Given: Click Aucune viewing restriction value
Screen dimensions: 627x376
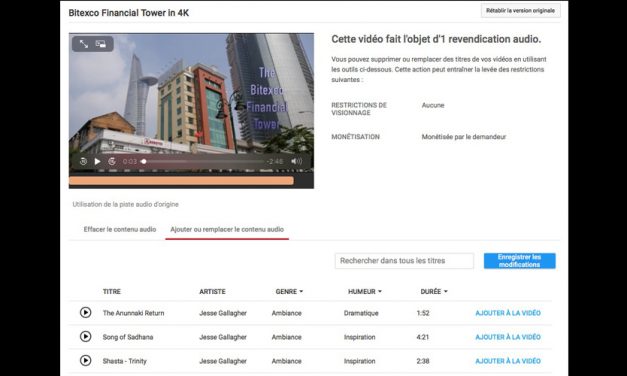Looking at the screenshot, I should (433, 105).
